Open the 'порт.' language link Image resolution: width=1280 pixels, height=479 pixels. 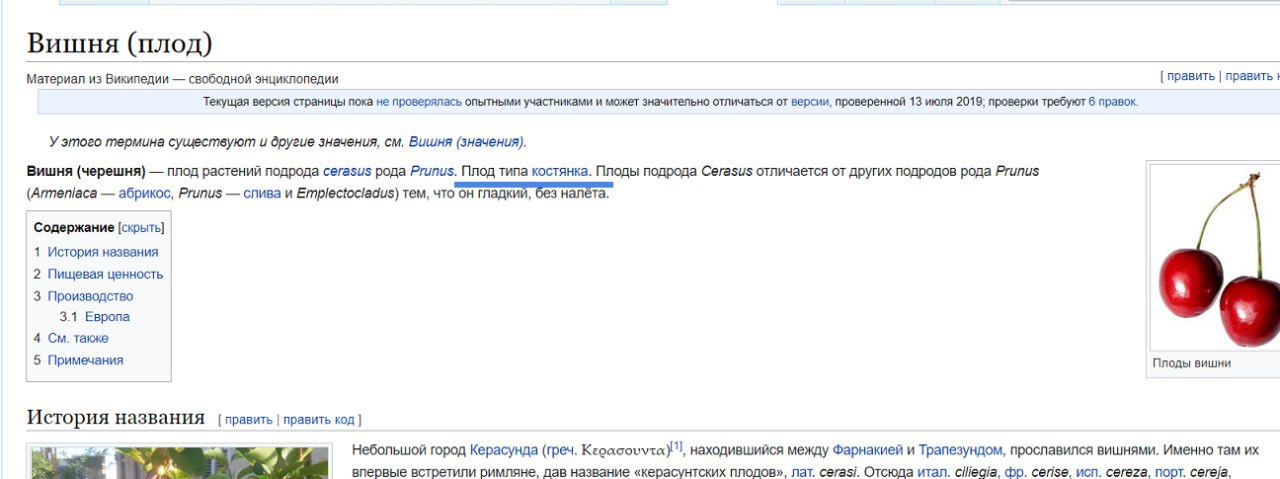click(x=1169, y=472)
